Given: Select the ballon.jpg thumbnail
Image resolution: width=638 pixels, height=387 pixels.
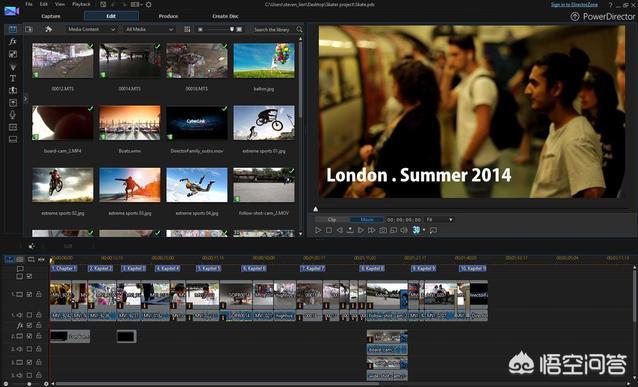Looking at the screenshot, I should tap(264, 61).
